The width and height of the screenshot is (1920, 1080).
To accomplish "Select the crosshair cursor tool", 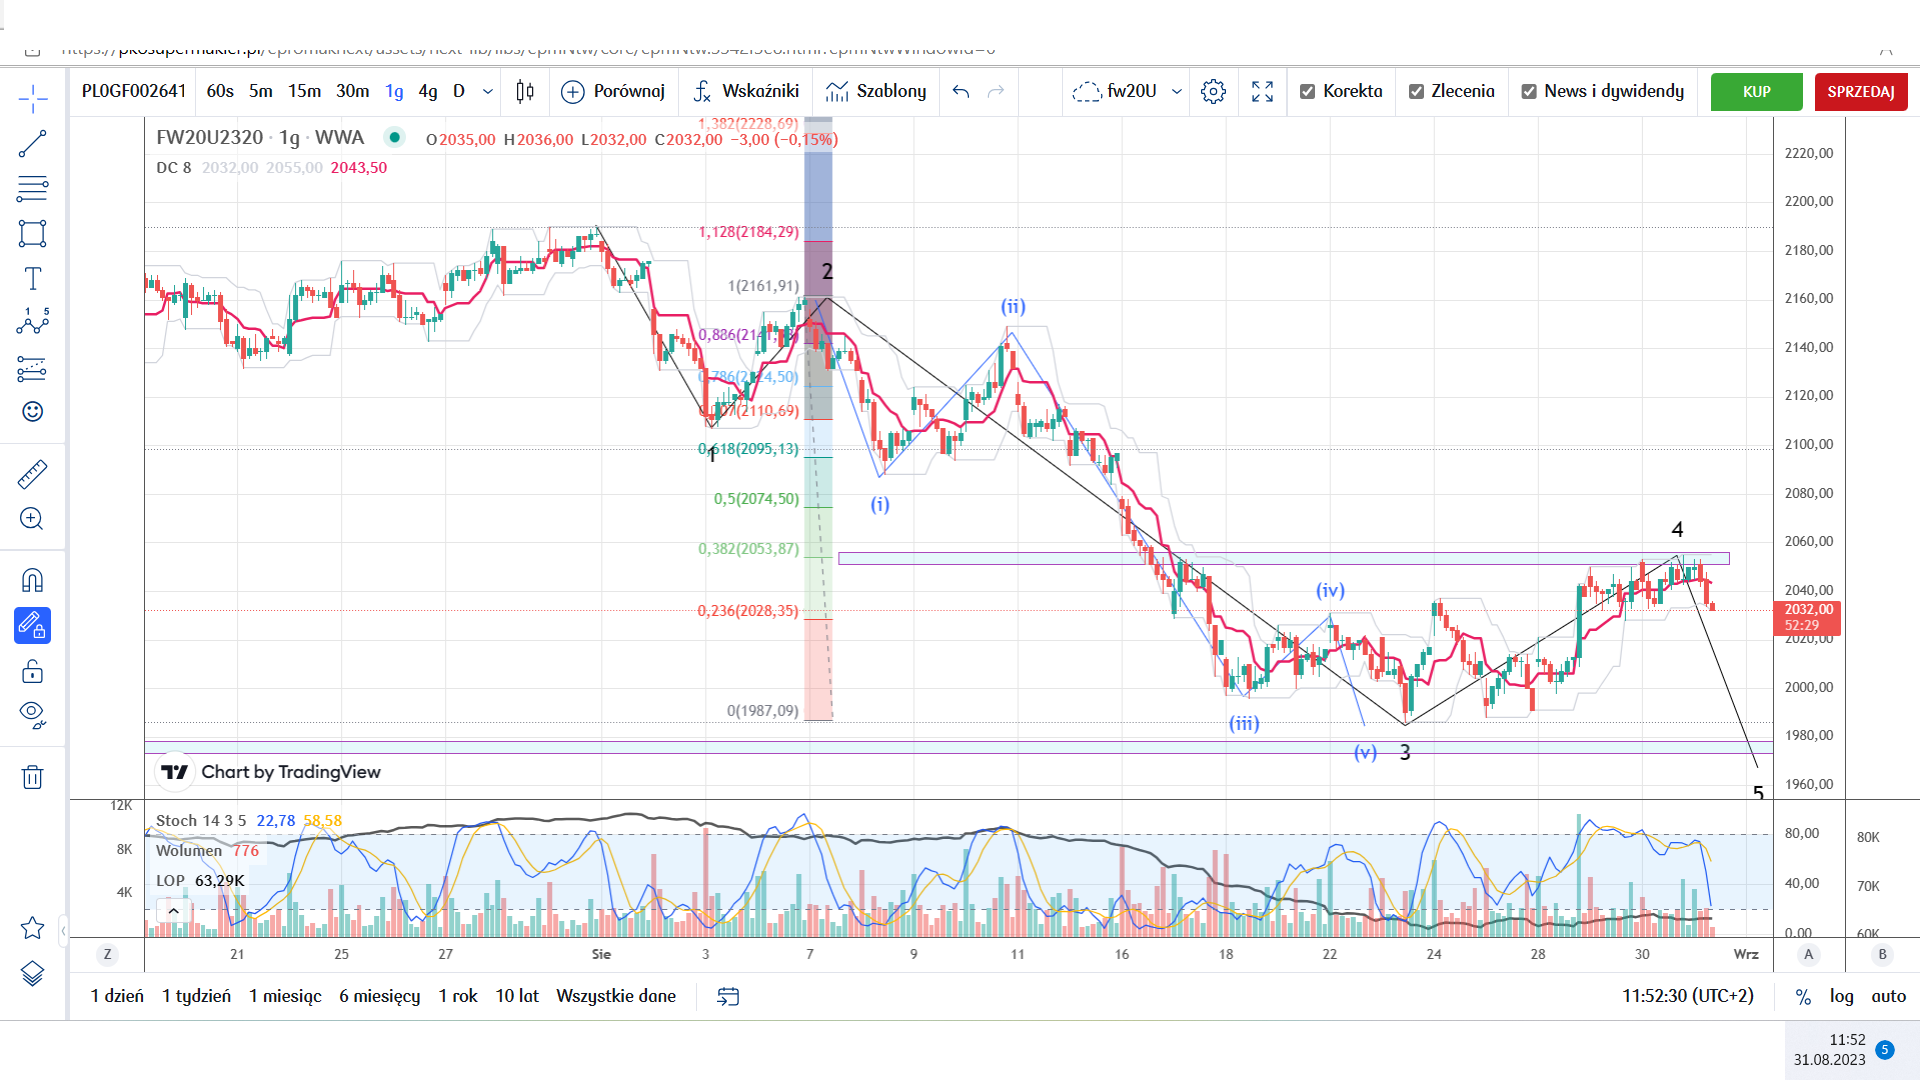I will [x=32, y=98].
